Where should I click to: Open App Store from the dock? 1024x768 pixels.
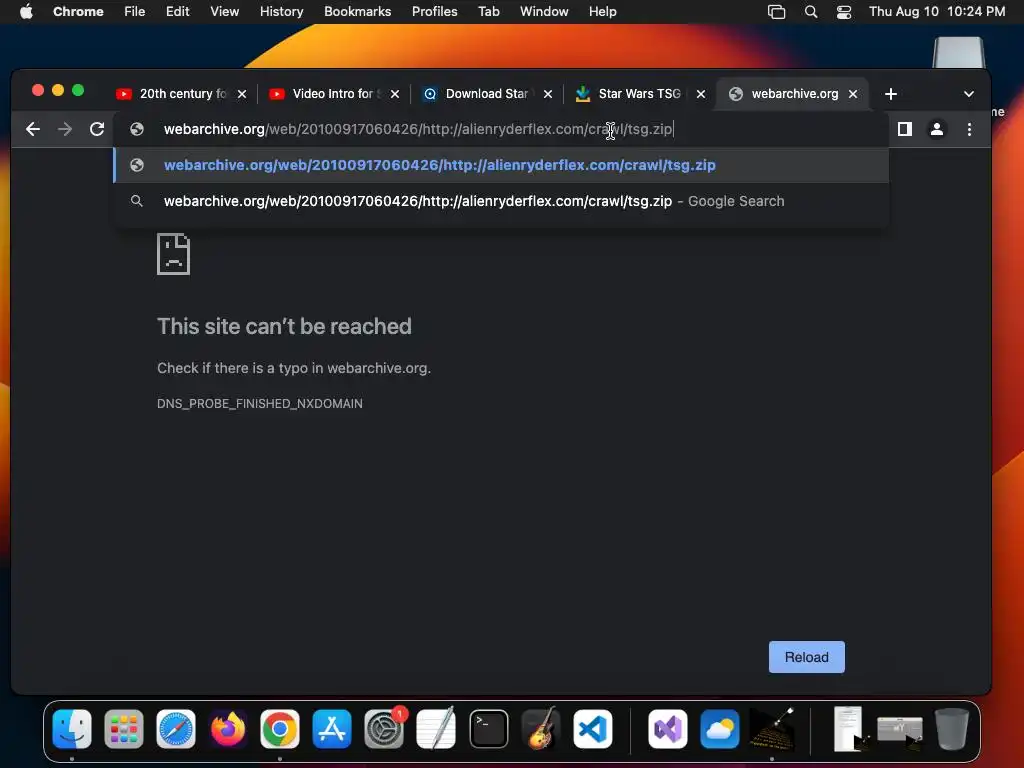point(332,729)
